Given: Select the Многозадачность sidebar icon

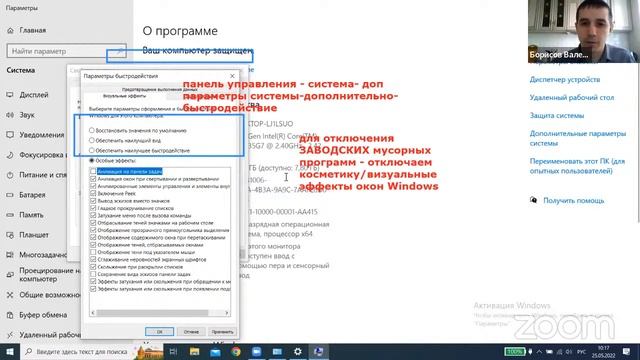Looking at the screenshot, I should (x=10, y=255).
